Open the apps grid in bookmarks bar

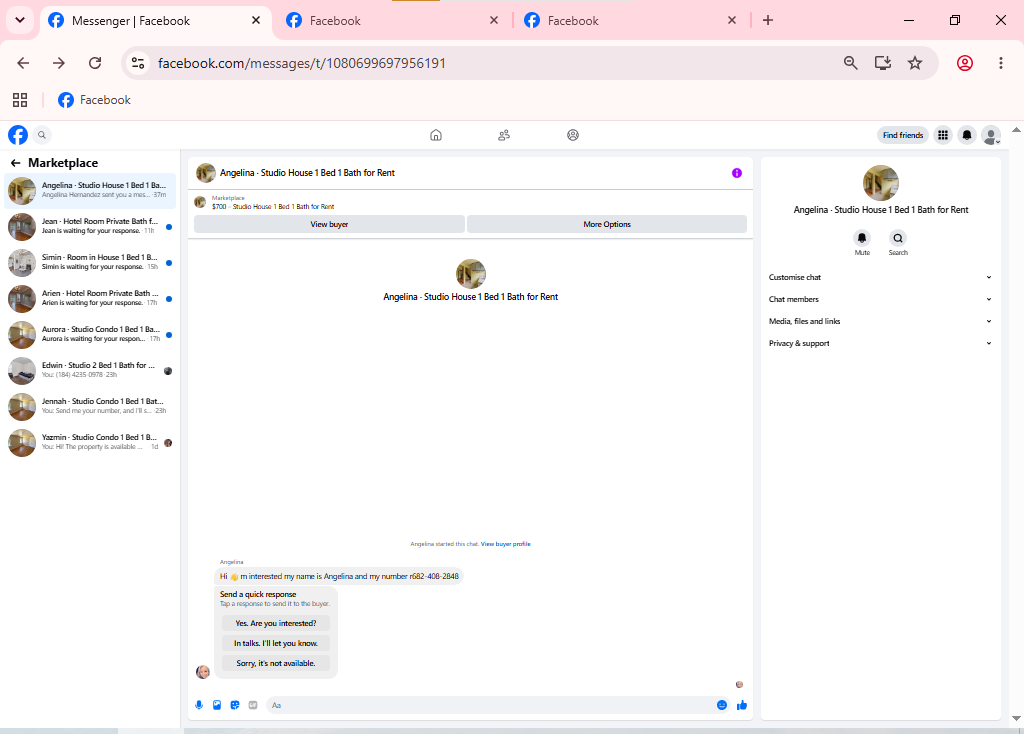click(20, 100)
